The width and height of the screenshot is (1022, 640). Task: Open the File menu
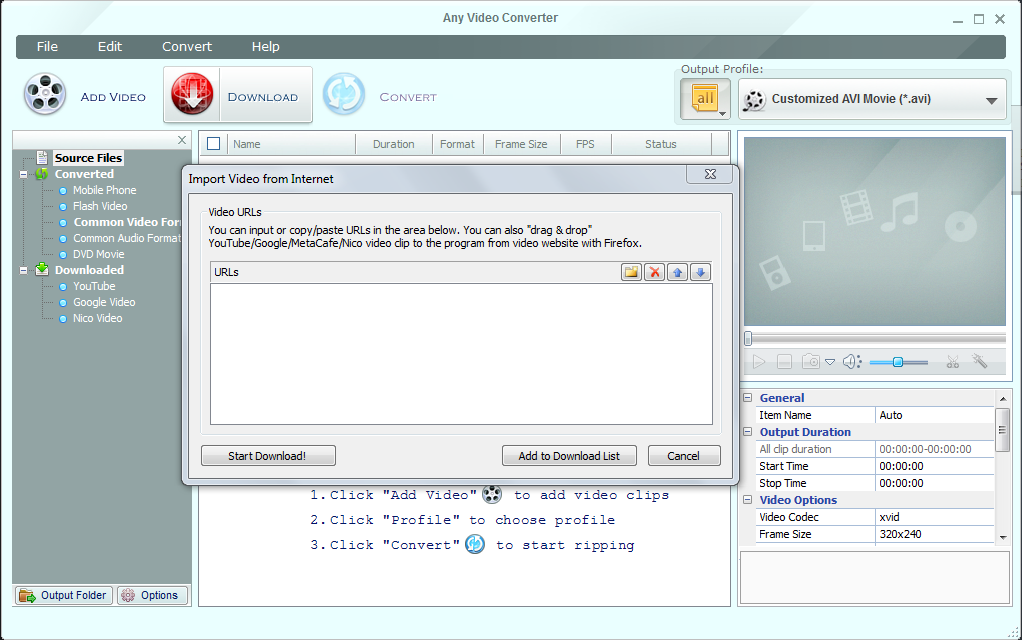47,46
